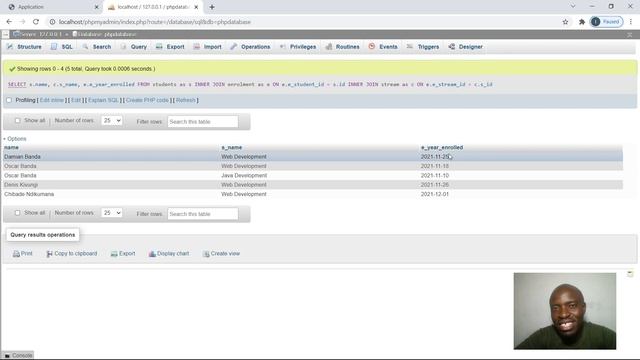Click the Print icon in query results operations
Screen dimensions: 640x360
(x=16, y=254)
